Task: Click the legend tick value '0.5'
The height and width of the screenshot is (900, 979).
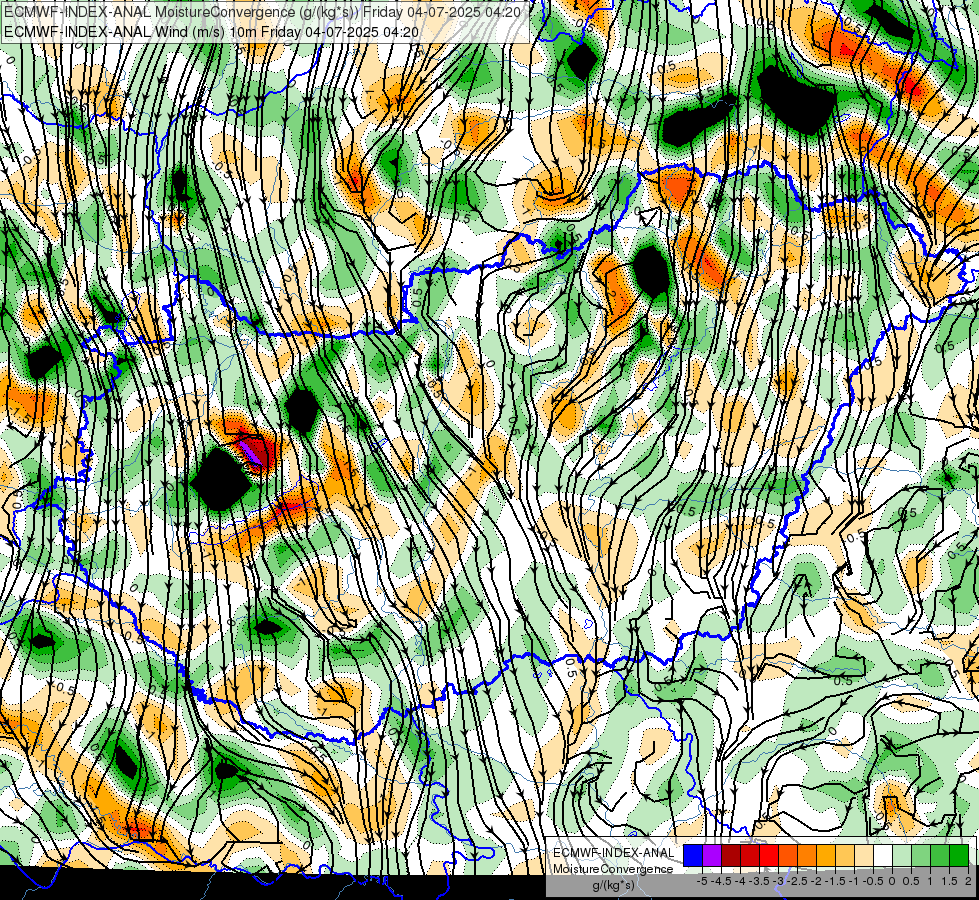Action: (x=911, y=881)
